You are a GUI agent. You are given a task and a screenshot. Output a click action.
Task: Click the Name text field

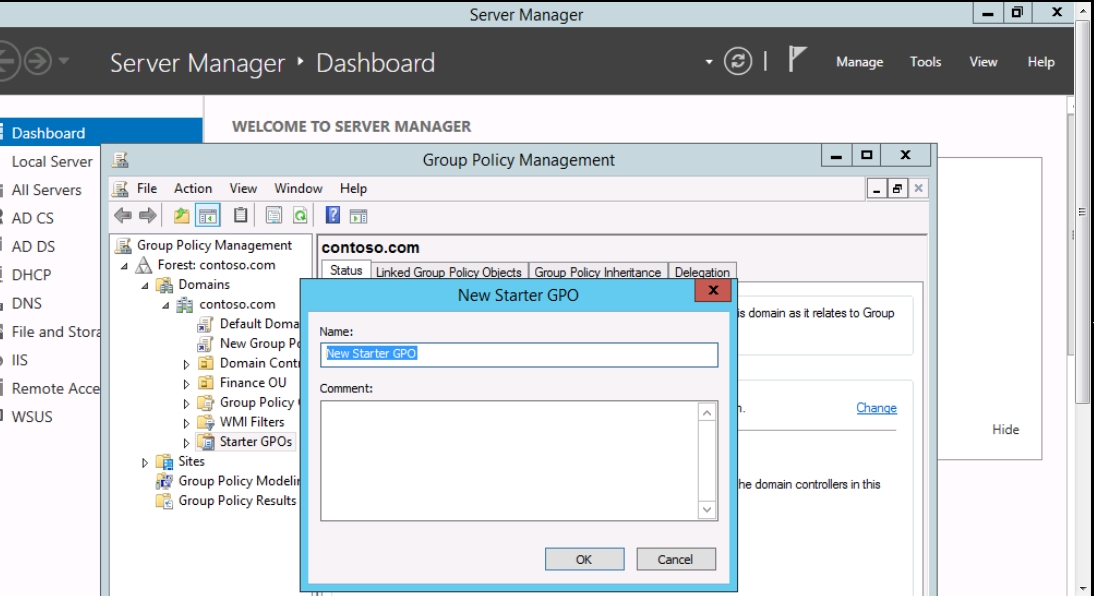tap(519, 354)
